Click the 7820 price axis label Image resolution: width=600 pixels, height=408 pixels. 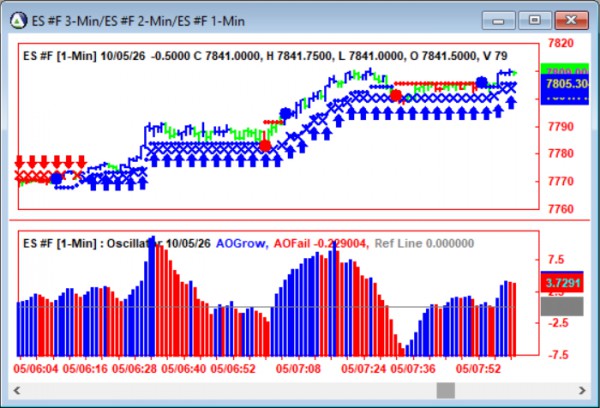point(561,43)
